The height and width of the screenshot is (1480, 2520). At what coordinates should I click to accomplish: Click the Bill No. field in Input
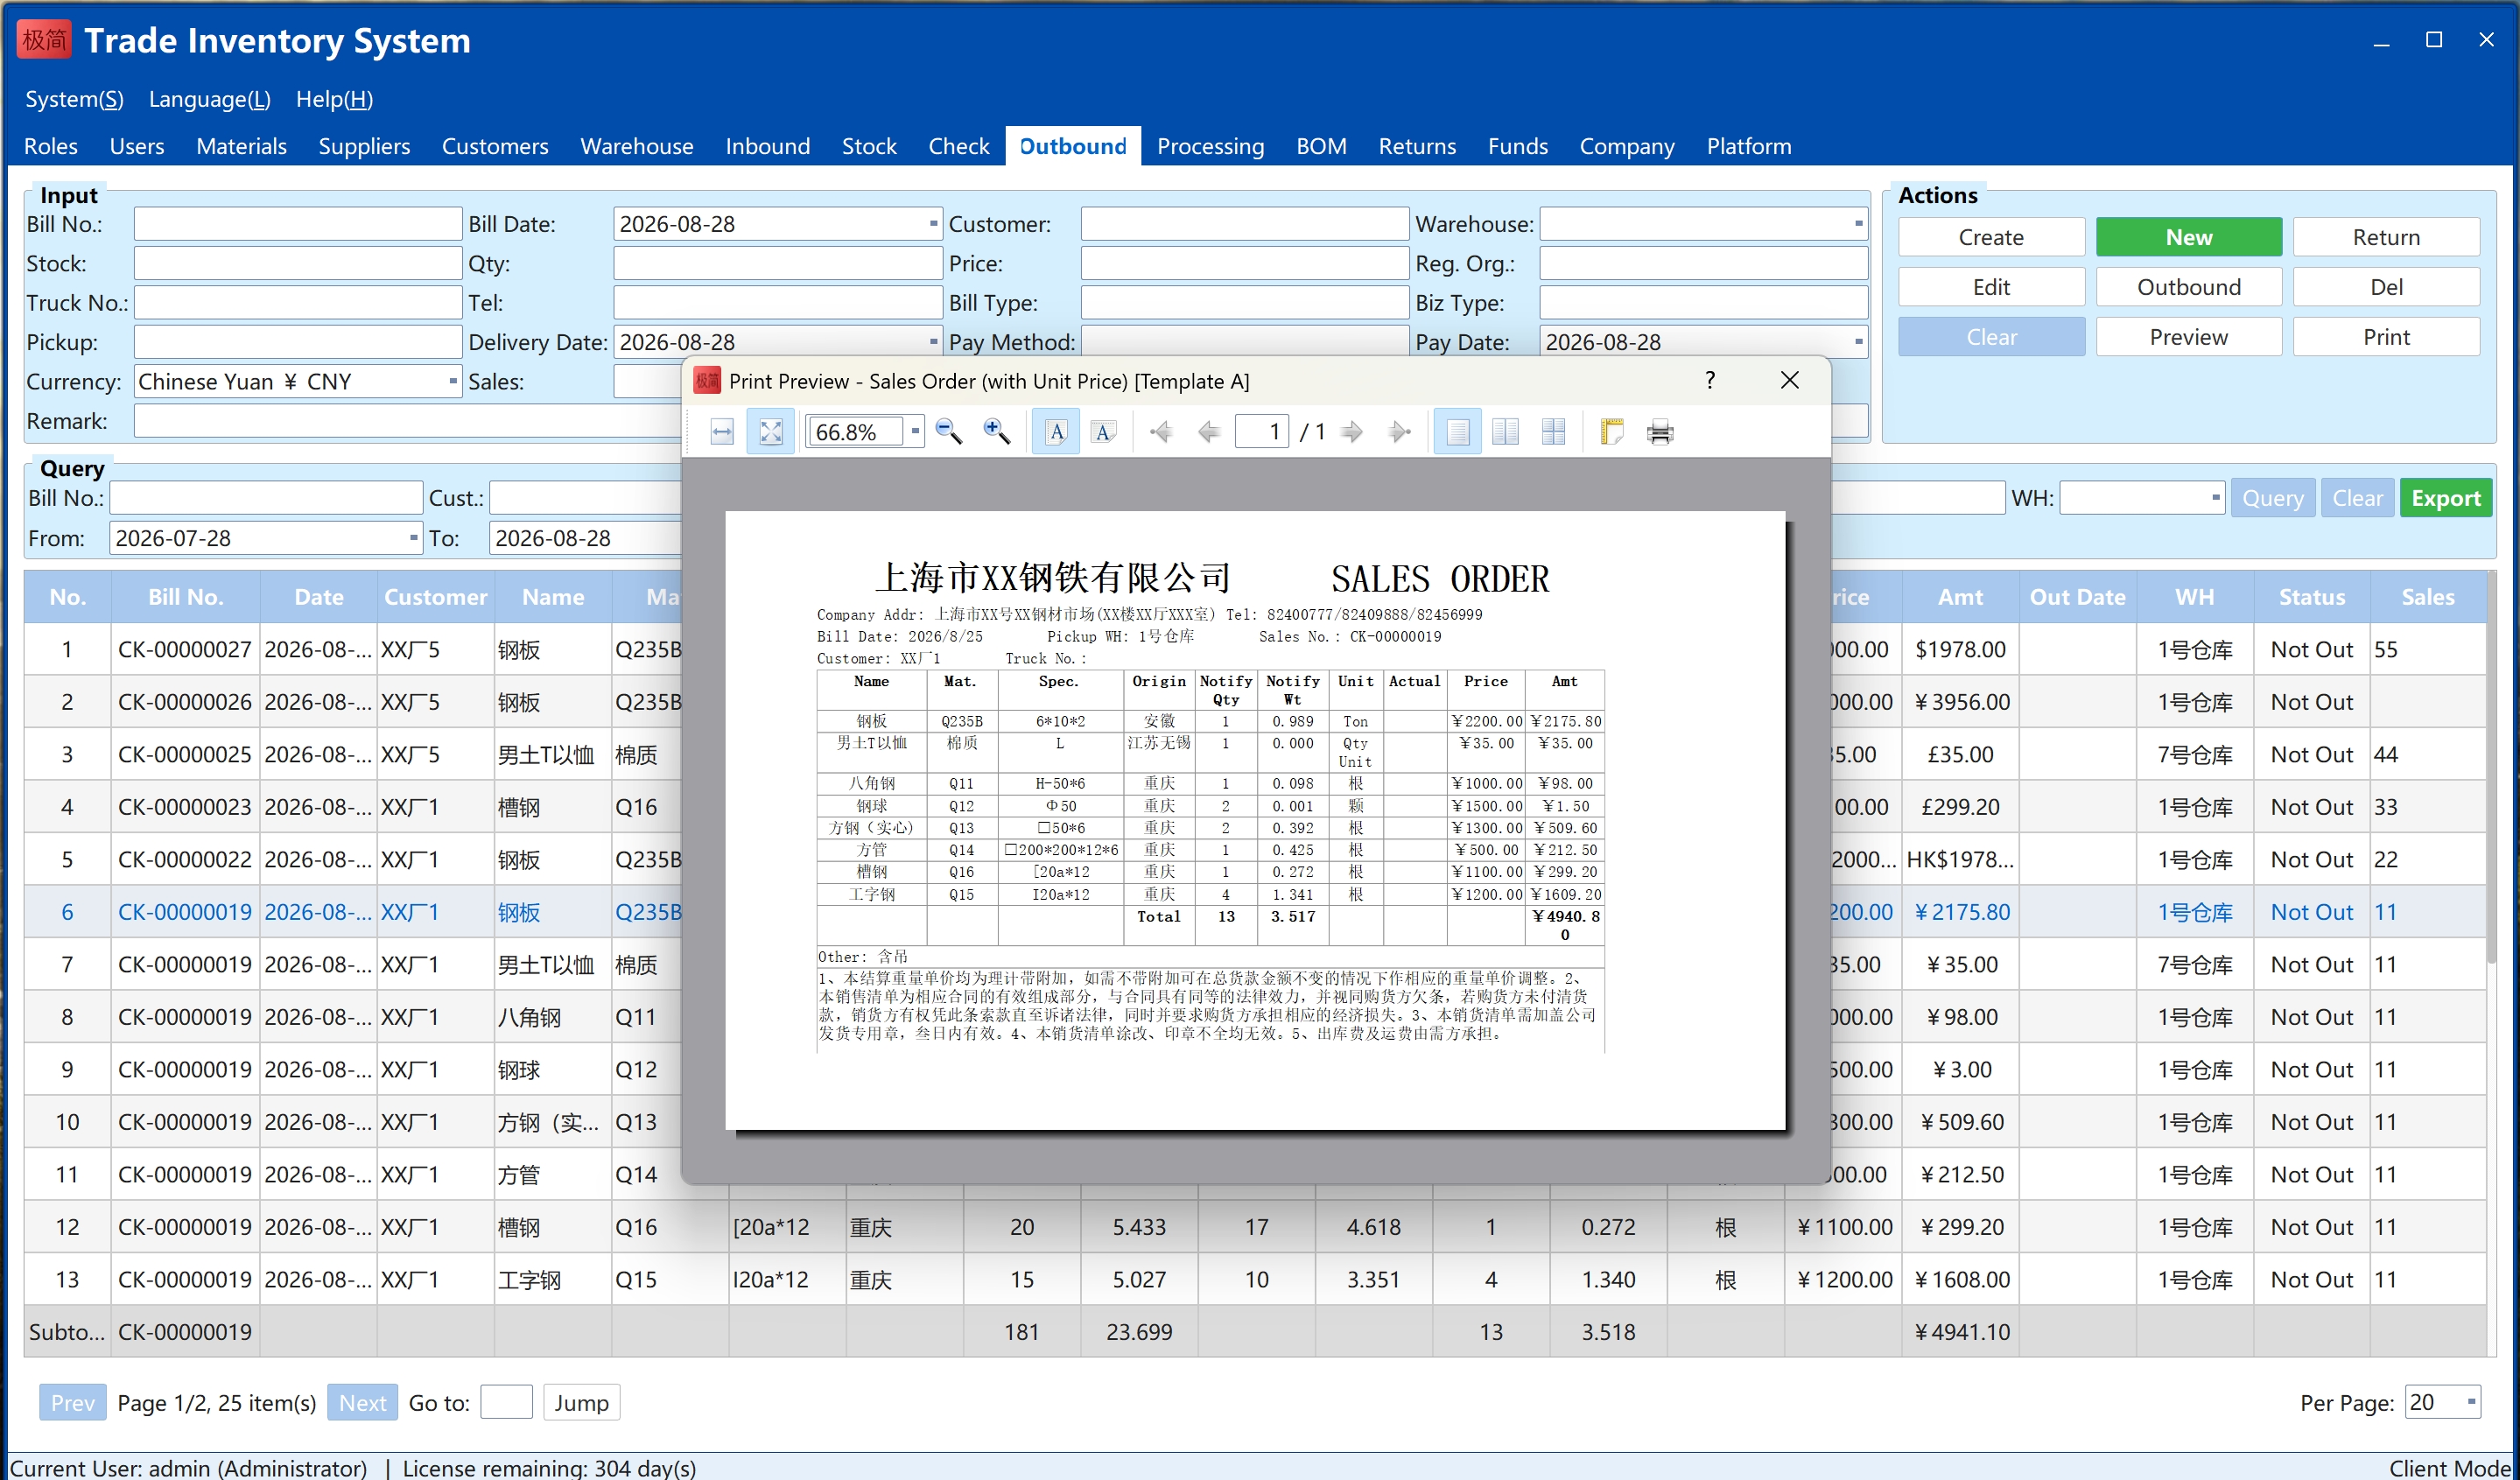point(297,224)
